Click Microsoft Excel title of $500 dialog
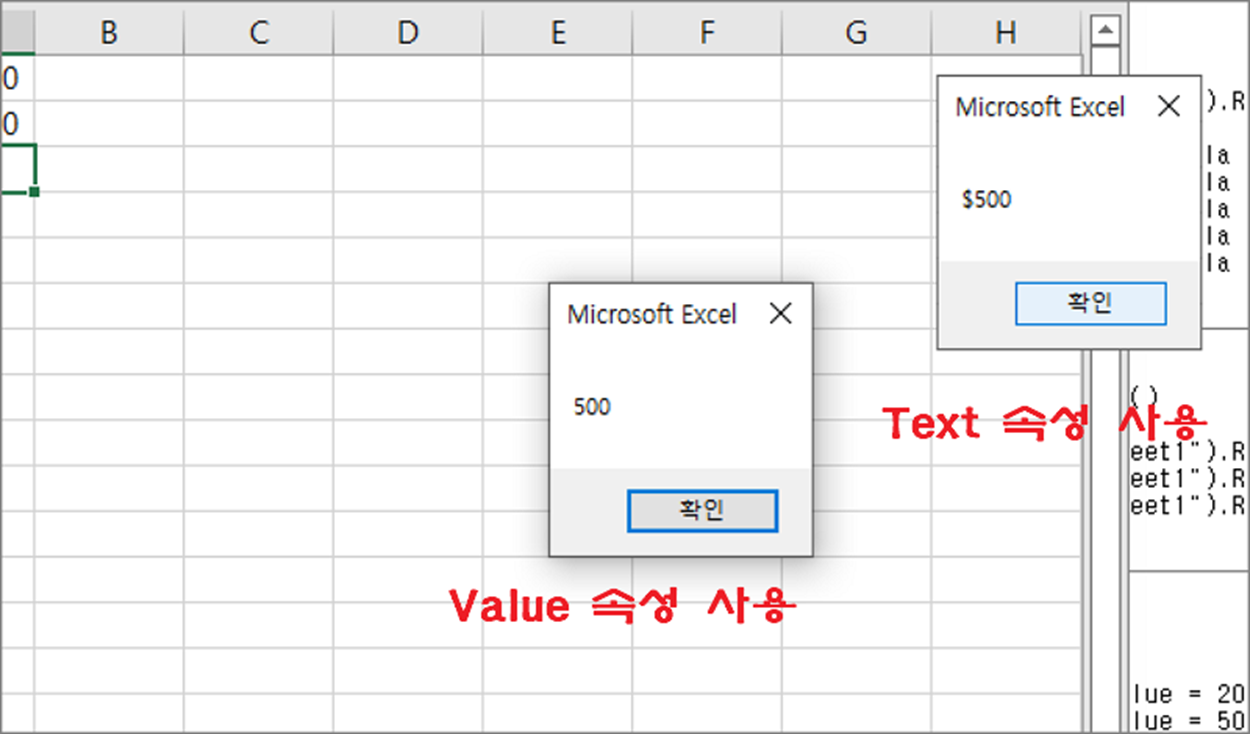Image resolution: width=1250 pixels, height=734 pixels. click(x=1040, y=107)
